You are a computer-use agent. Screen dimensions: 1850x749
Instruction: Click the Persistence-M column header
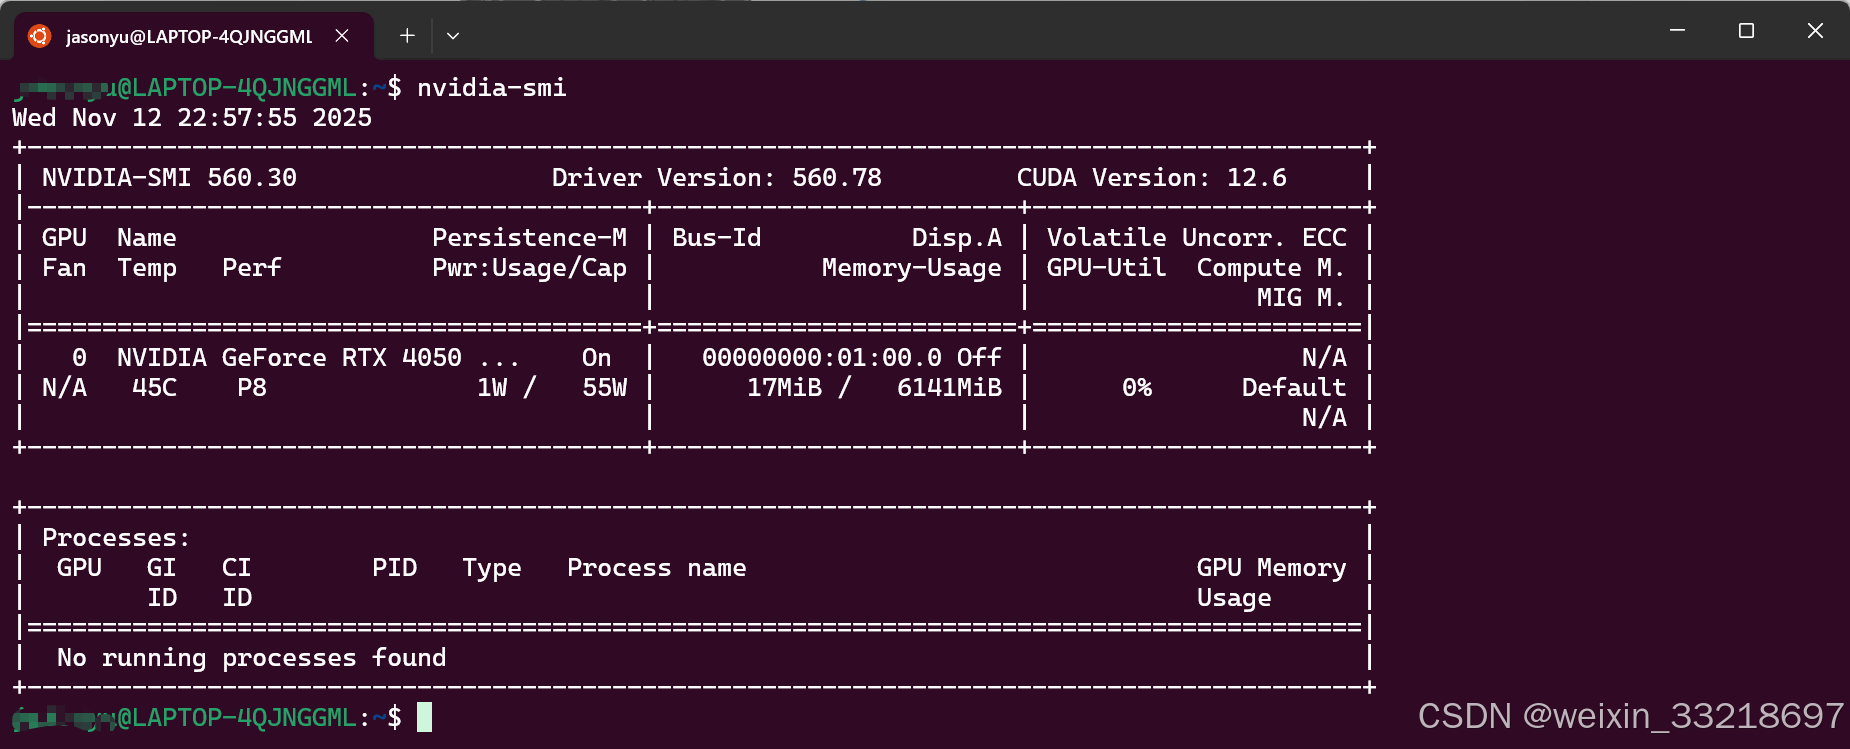(529, 238)
